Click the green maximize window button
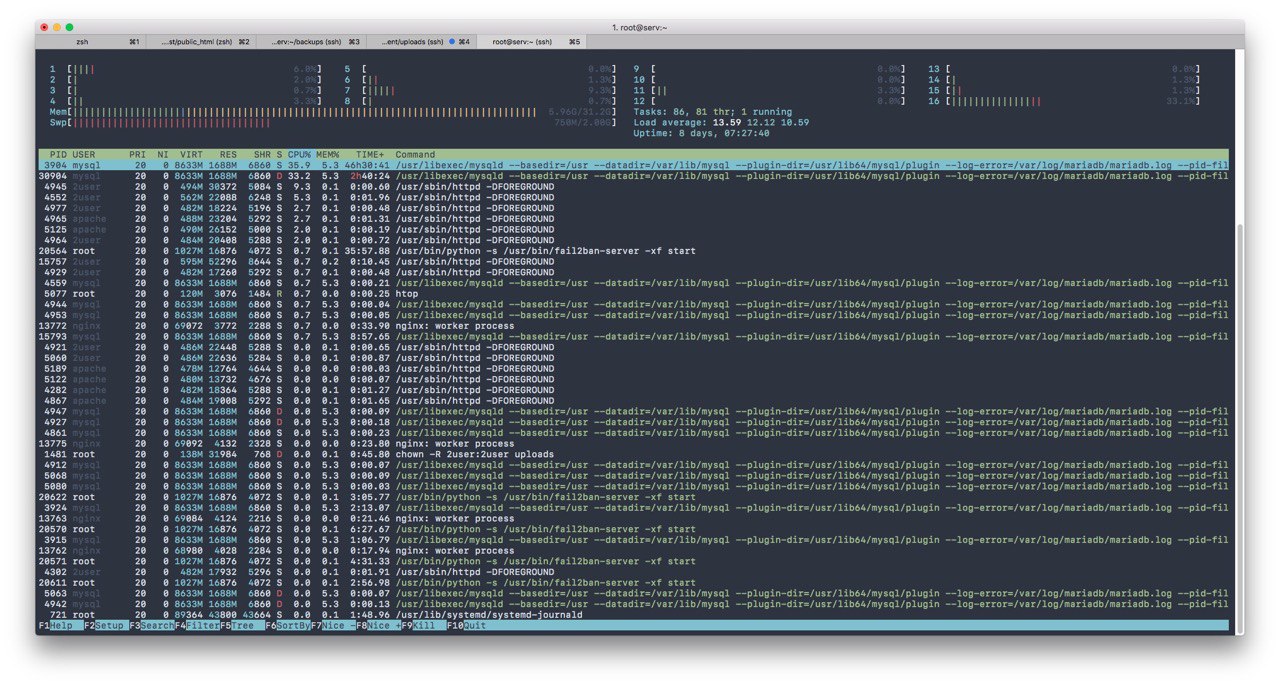 pyautogui.click(x=70, y=27)
